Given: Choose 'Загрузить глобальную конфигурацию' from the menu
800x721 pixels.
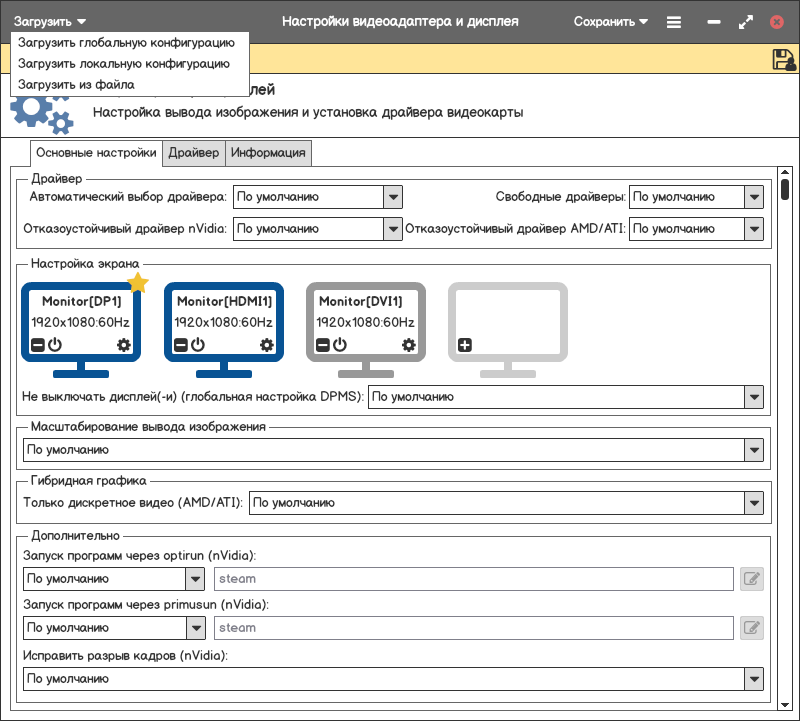Looking at the screenshot, I should [126, 43].
